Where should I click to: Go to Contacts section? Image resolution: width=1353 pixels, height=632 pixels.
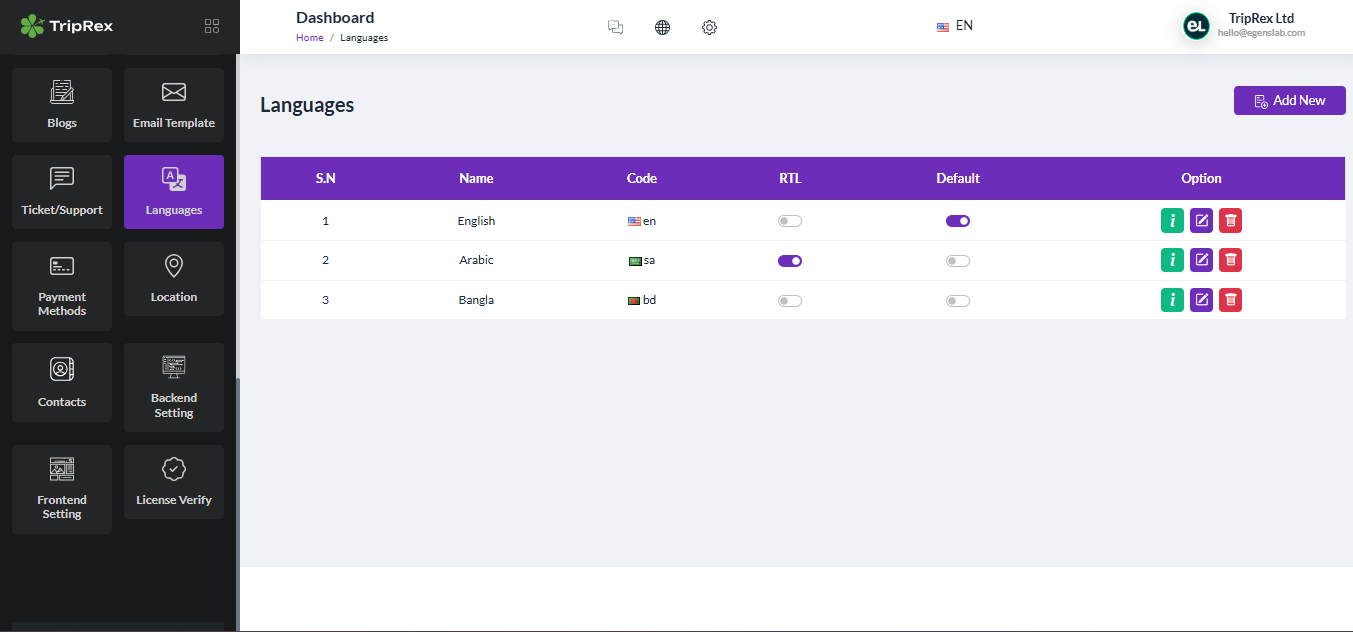pyautogui.click(x=61, y=382)
